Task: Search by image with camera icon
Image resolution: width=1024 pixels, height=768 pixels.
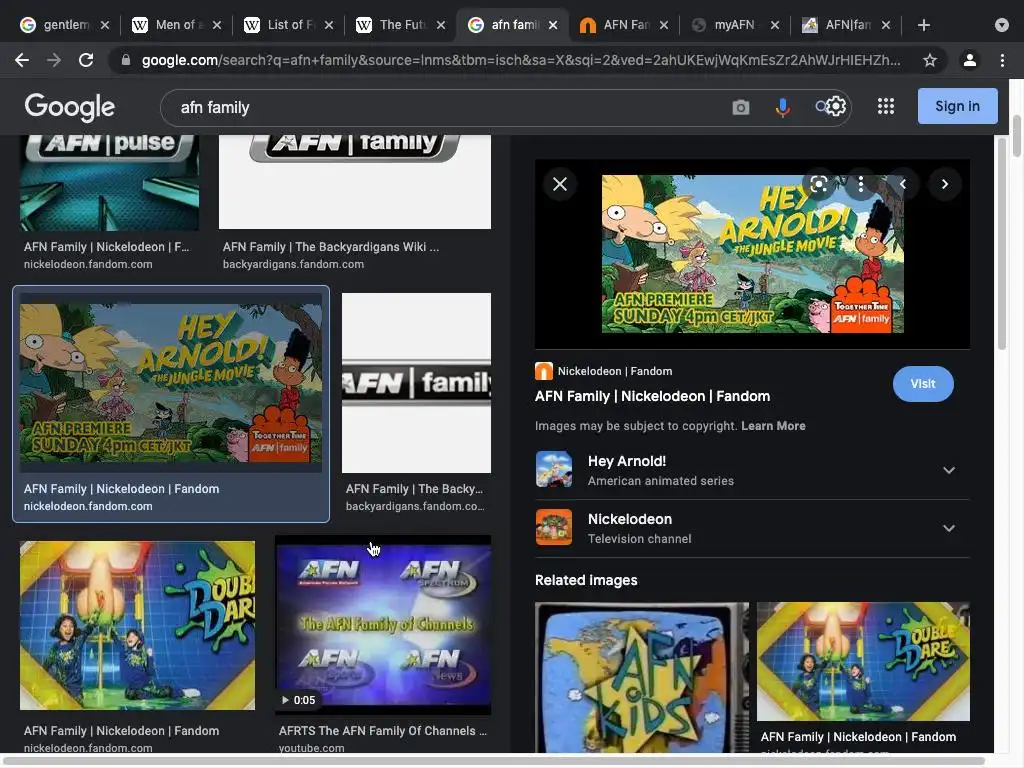Action: [x=741, y=107]
